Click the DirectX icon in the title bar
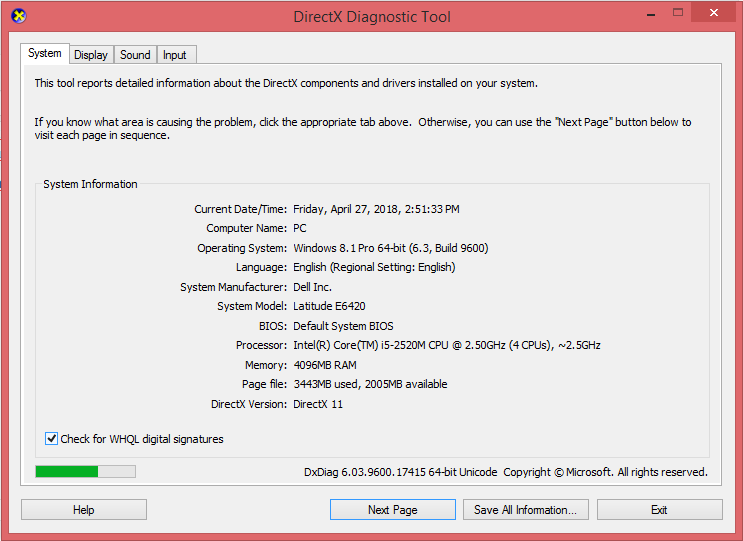This screenshot has height=541, width=743. 17,16
